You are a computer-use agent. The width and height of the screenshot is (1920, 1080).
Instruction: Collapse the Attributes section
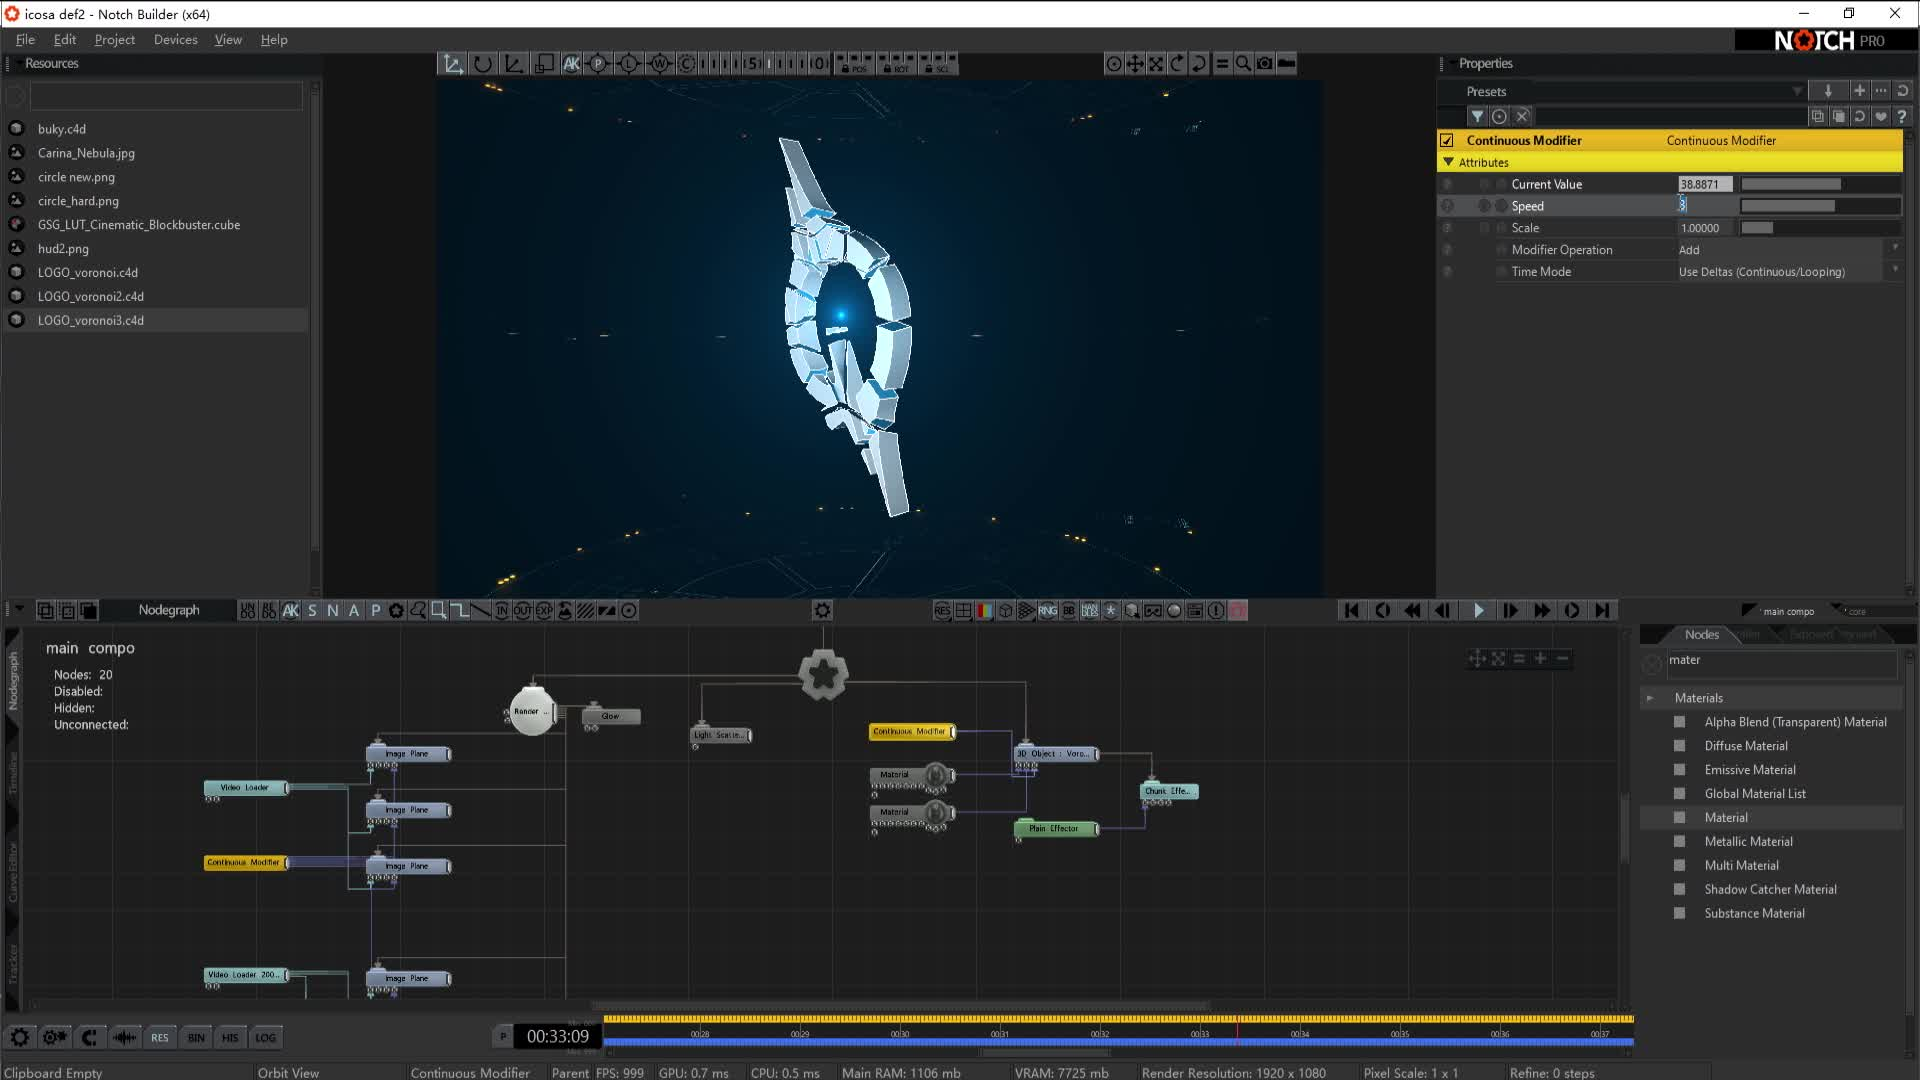(1448, 162)
